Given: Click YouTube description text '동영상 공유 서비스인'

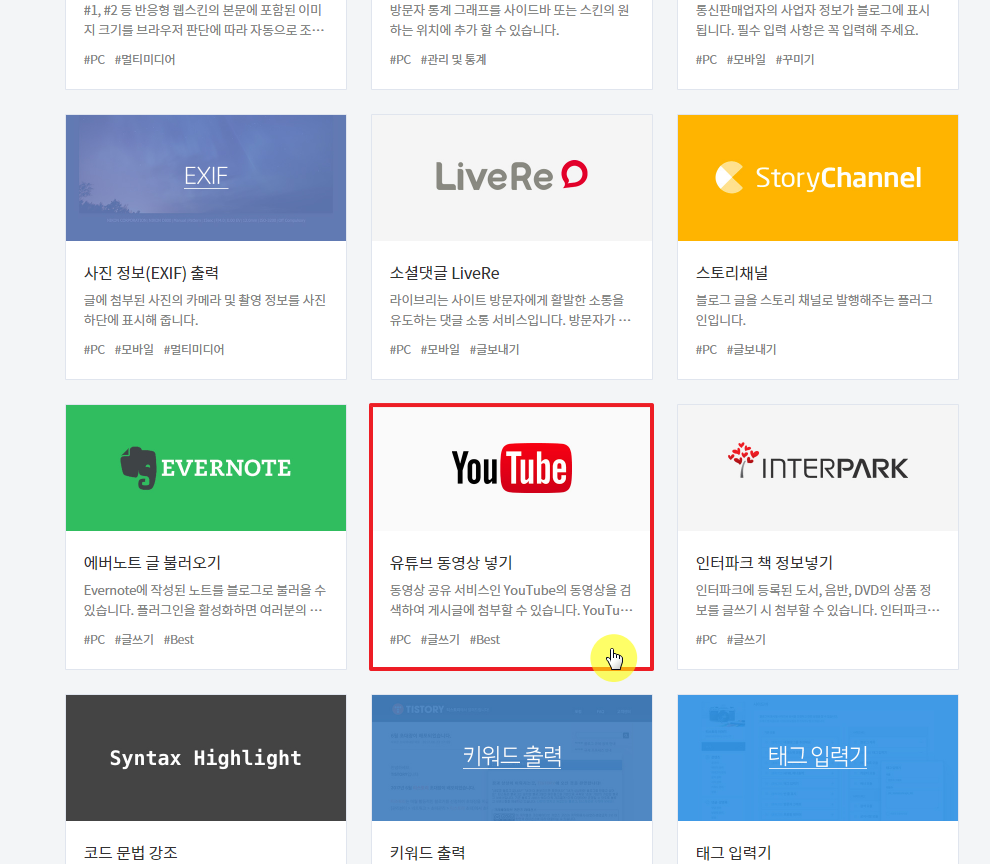Looking at the screenshot, I should (511, 600).
